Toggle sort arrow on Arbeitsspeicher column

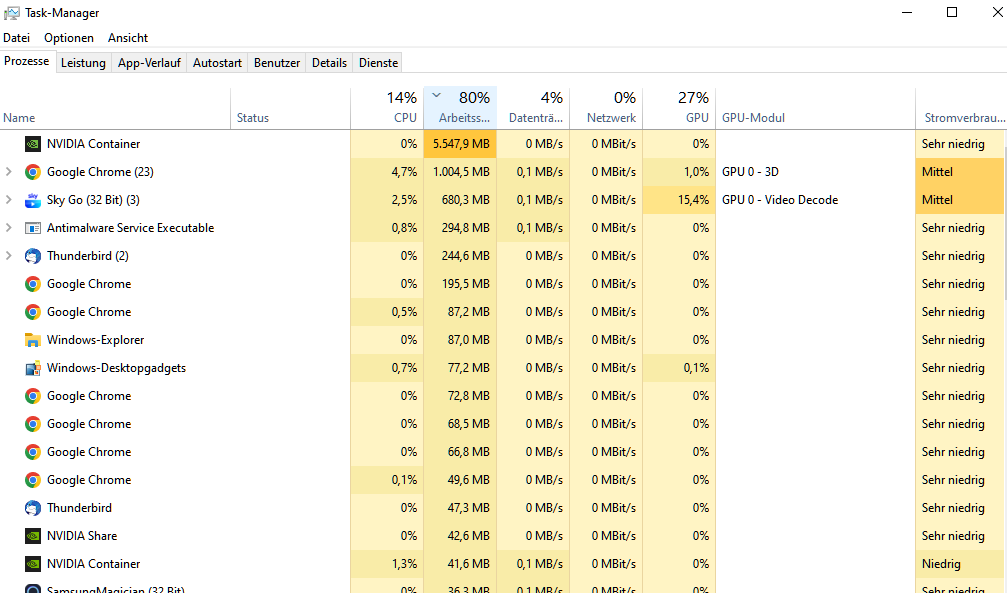(x=436, y=95)
